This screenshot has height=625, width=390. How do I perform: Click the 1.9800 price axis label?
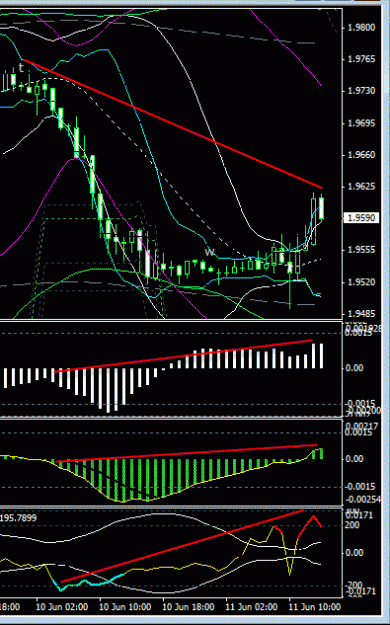coord(362,28)
